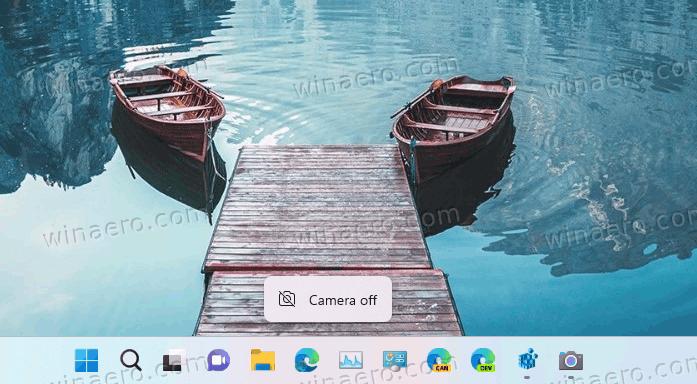Open taskbar Search magnifier
The width and height of the screenshot is (697, 384).
131,360
